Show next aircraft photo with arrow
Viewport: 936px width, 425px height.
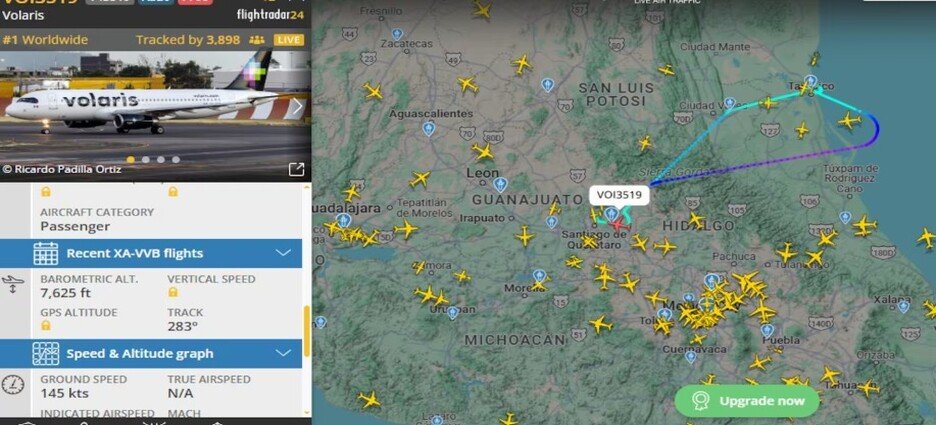(297, 107)
